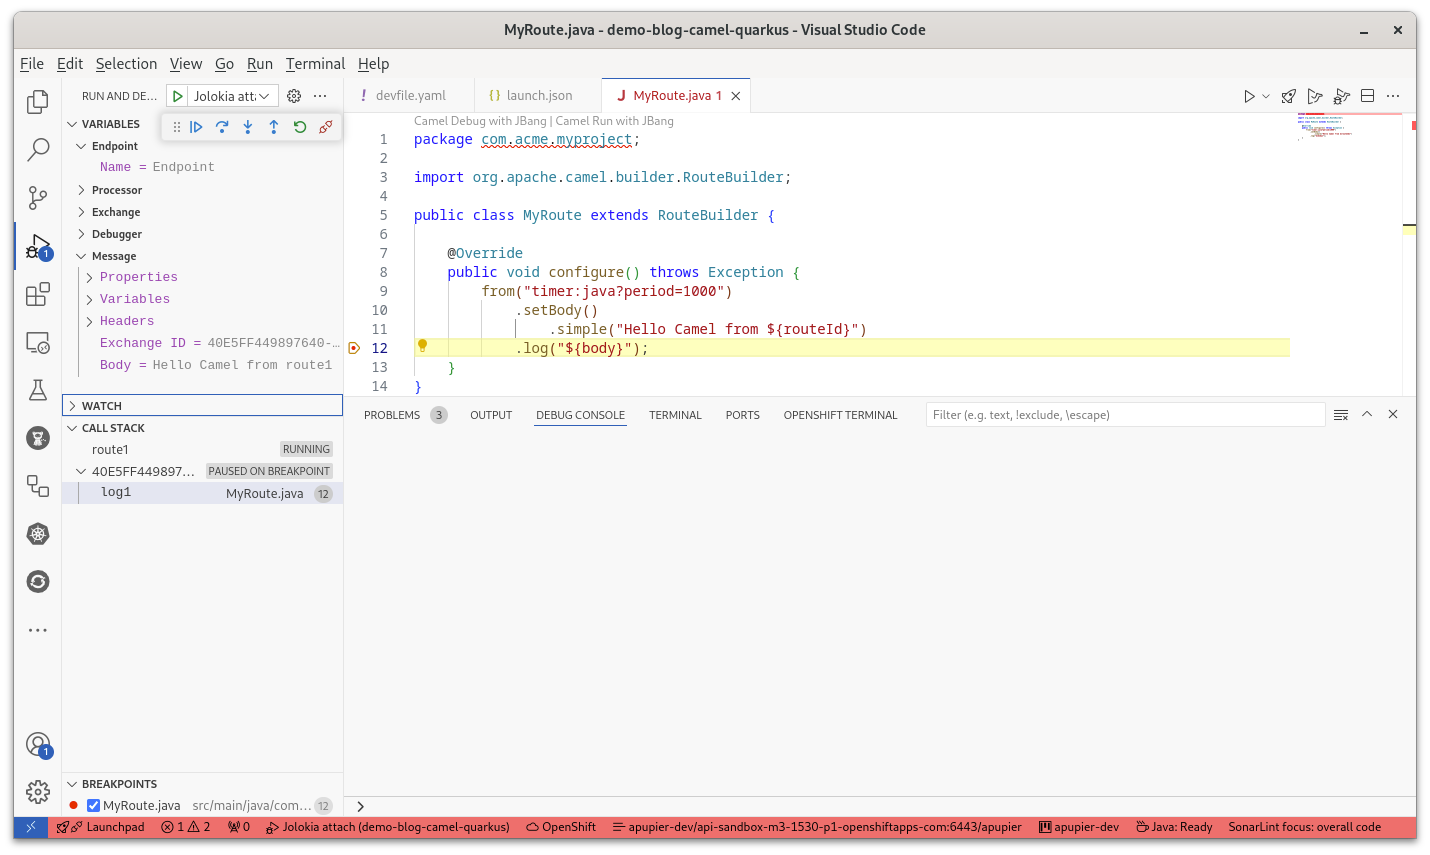
Task: Disconnect the debugger with the red plug icon
Action: (325, 127)
